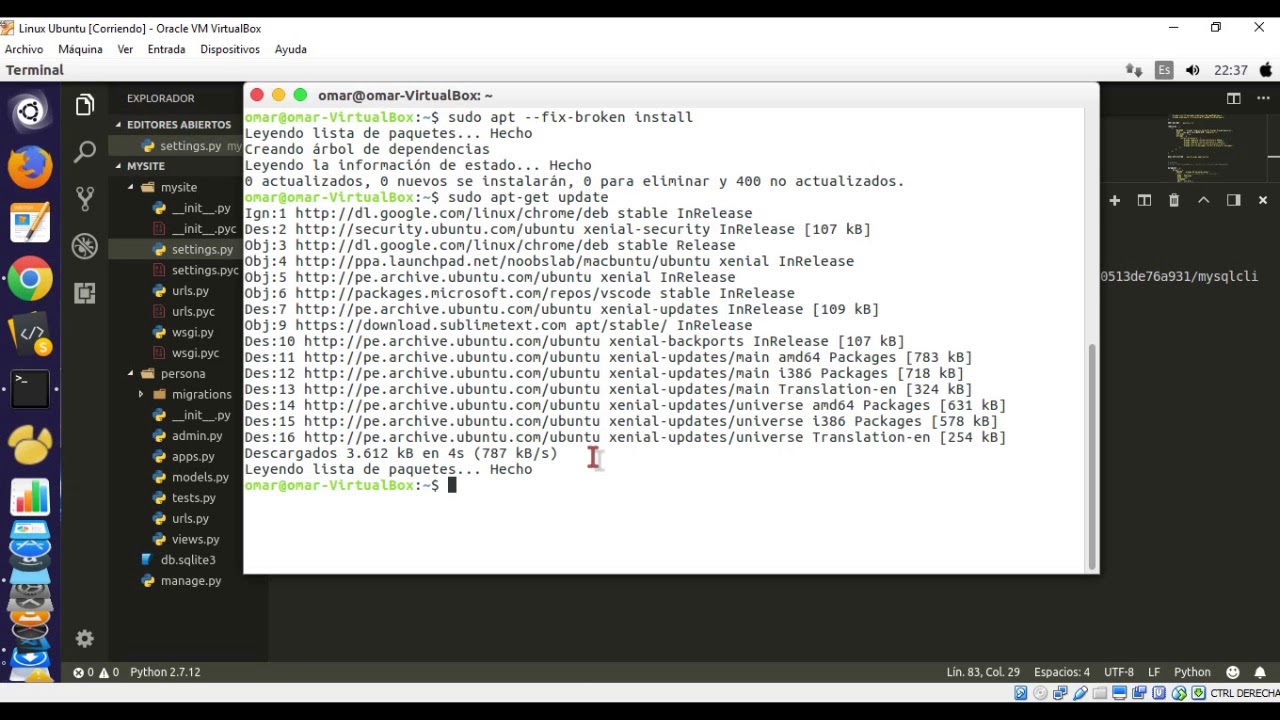This screenshot has width=1280, height=720.
Task: Open the notifications bell in the status bar
Action: point(1260,672)
